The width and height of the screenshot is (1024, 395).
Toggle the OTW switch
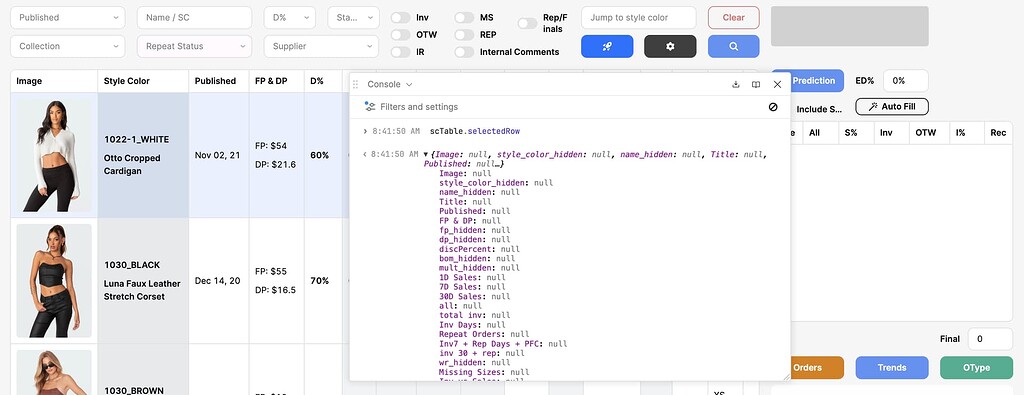[400, 35]
